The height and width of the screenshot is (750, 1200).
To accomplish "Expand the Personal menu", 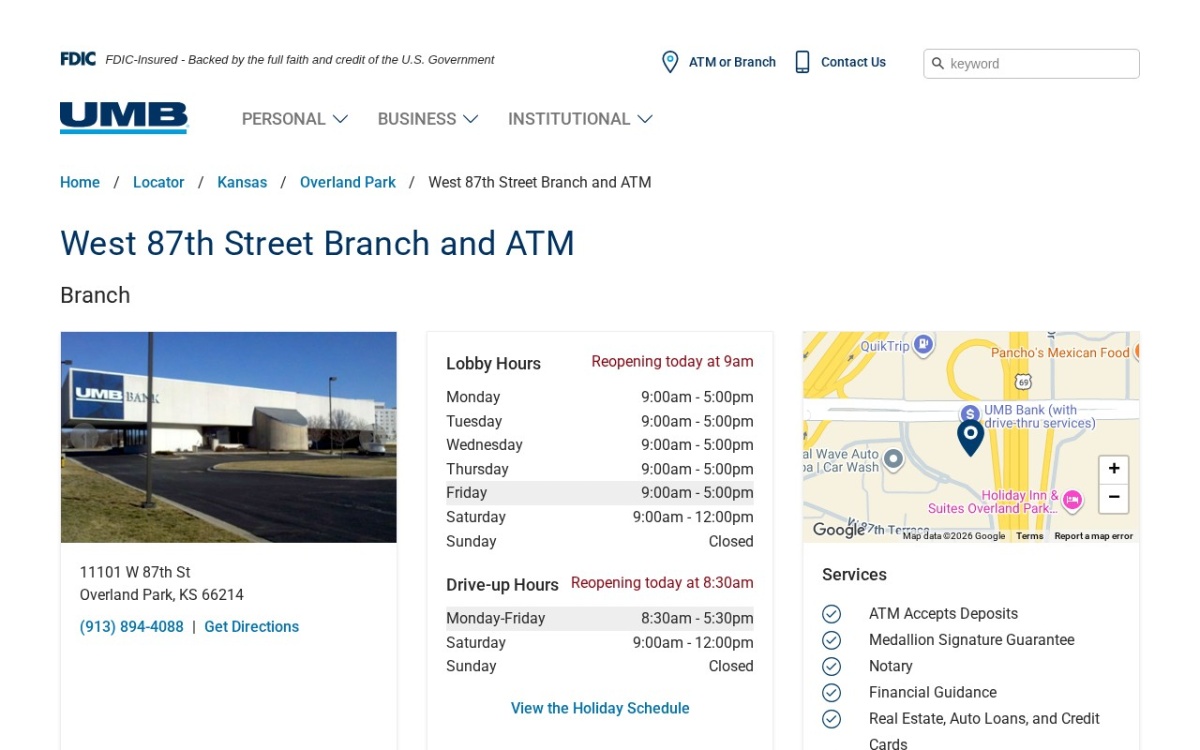I will (x=295, y=119).
